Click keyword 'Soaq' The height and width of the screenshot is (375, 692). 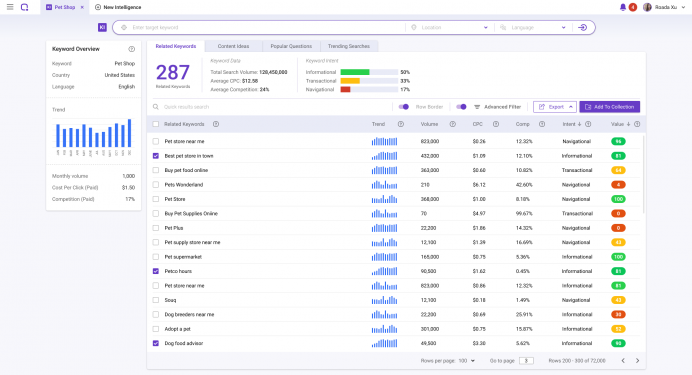tap(170, 300)
